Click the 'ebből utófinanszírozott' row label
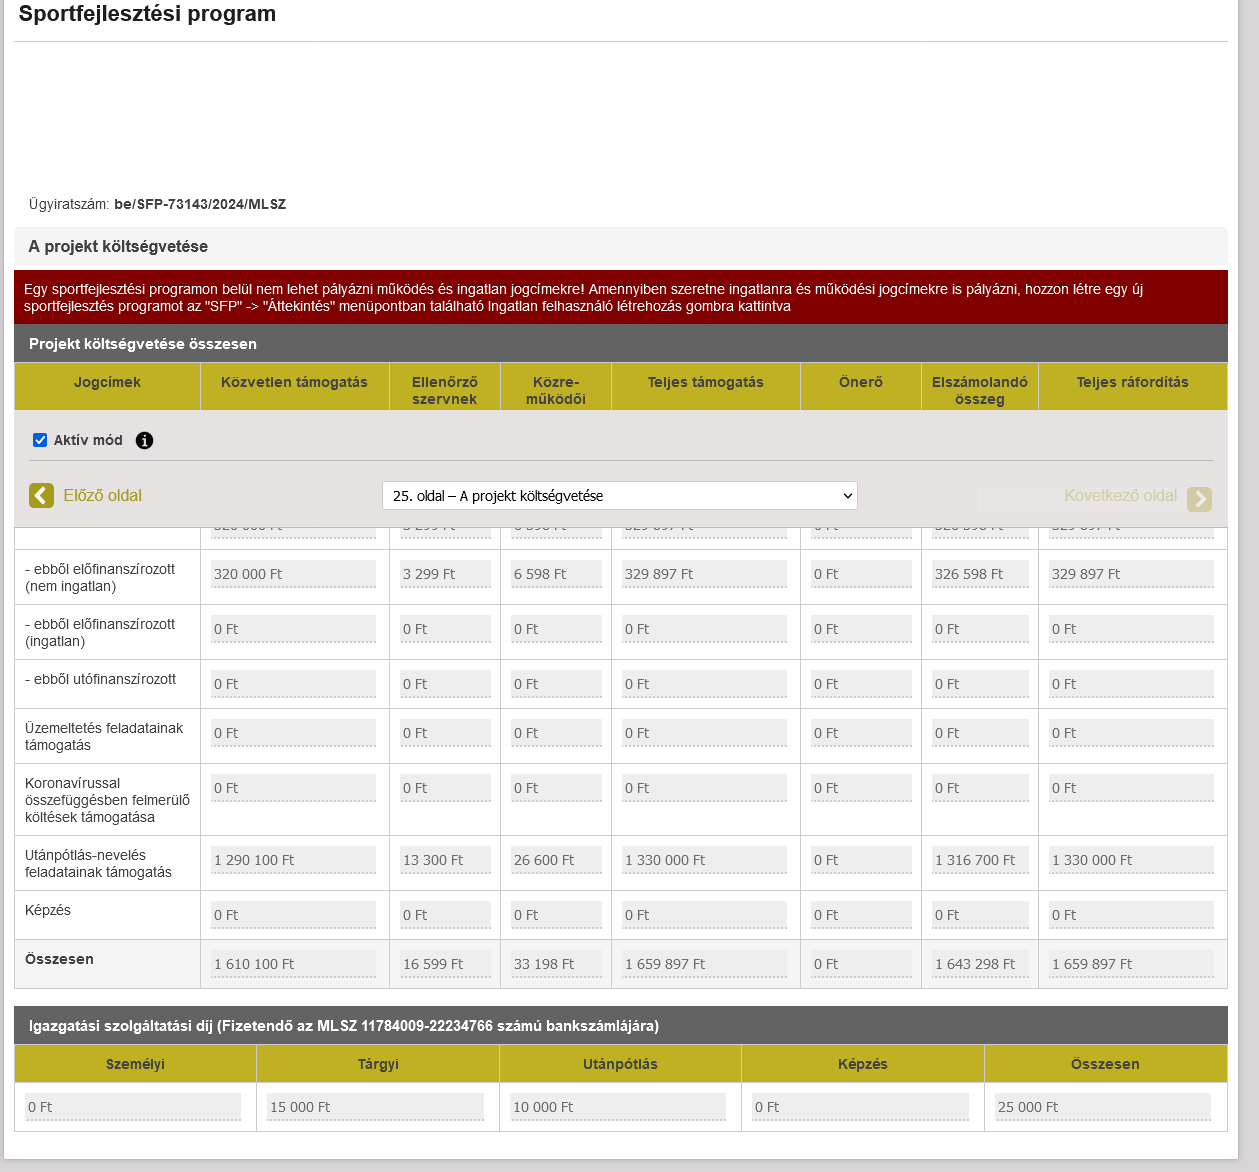The width and height of the screenshot is (1259, 1172). [100, 679]
